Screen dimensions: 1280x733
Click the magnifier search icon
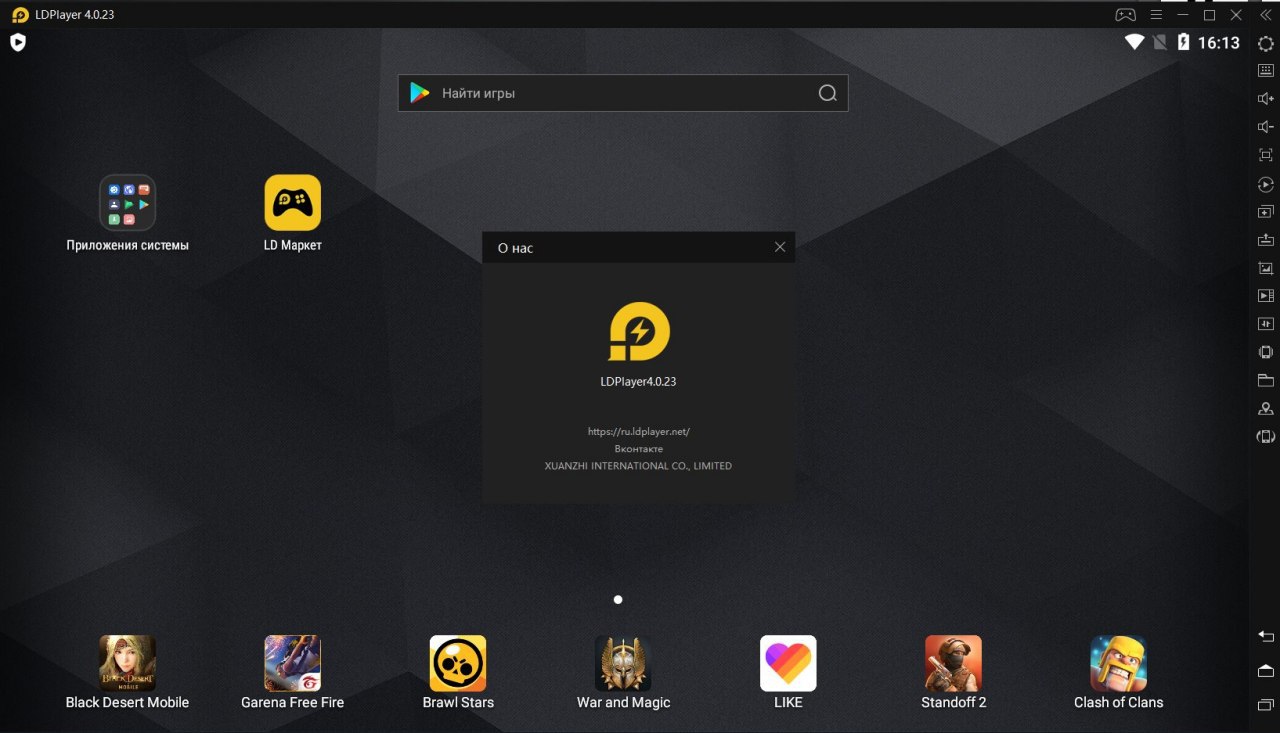coord(827,93)
